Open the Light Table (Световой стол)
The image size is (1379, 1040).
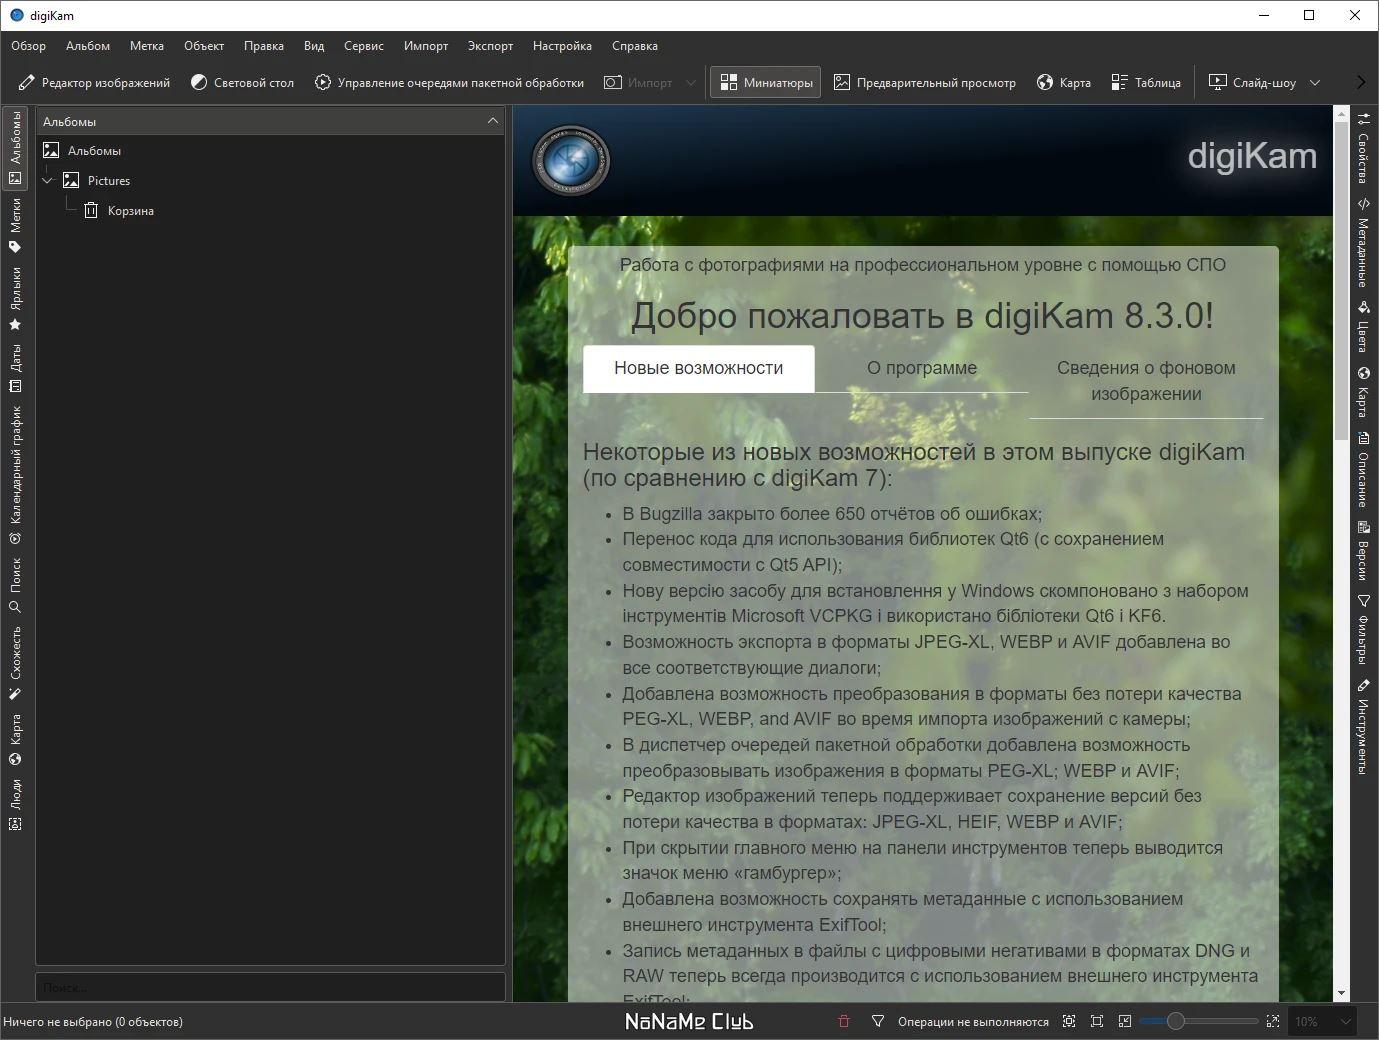[242, 83]
